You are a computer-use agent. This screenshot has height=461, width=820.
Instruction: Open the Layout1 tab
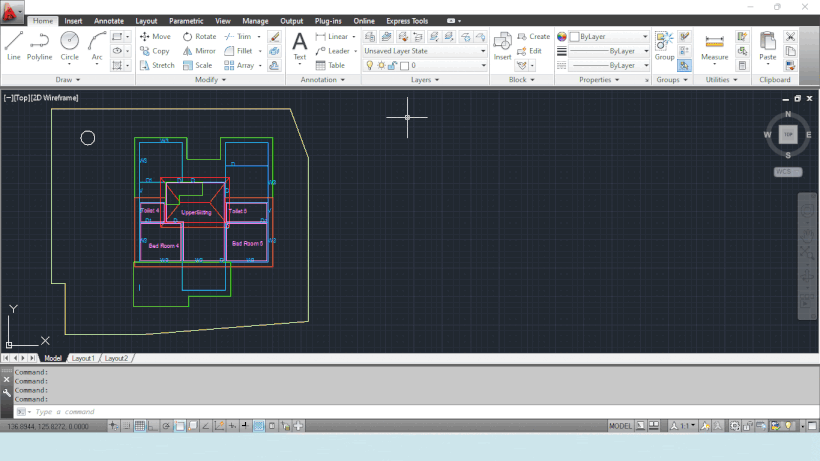click(x=83, y=357)
